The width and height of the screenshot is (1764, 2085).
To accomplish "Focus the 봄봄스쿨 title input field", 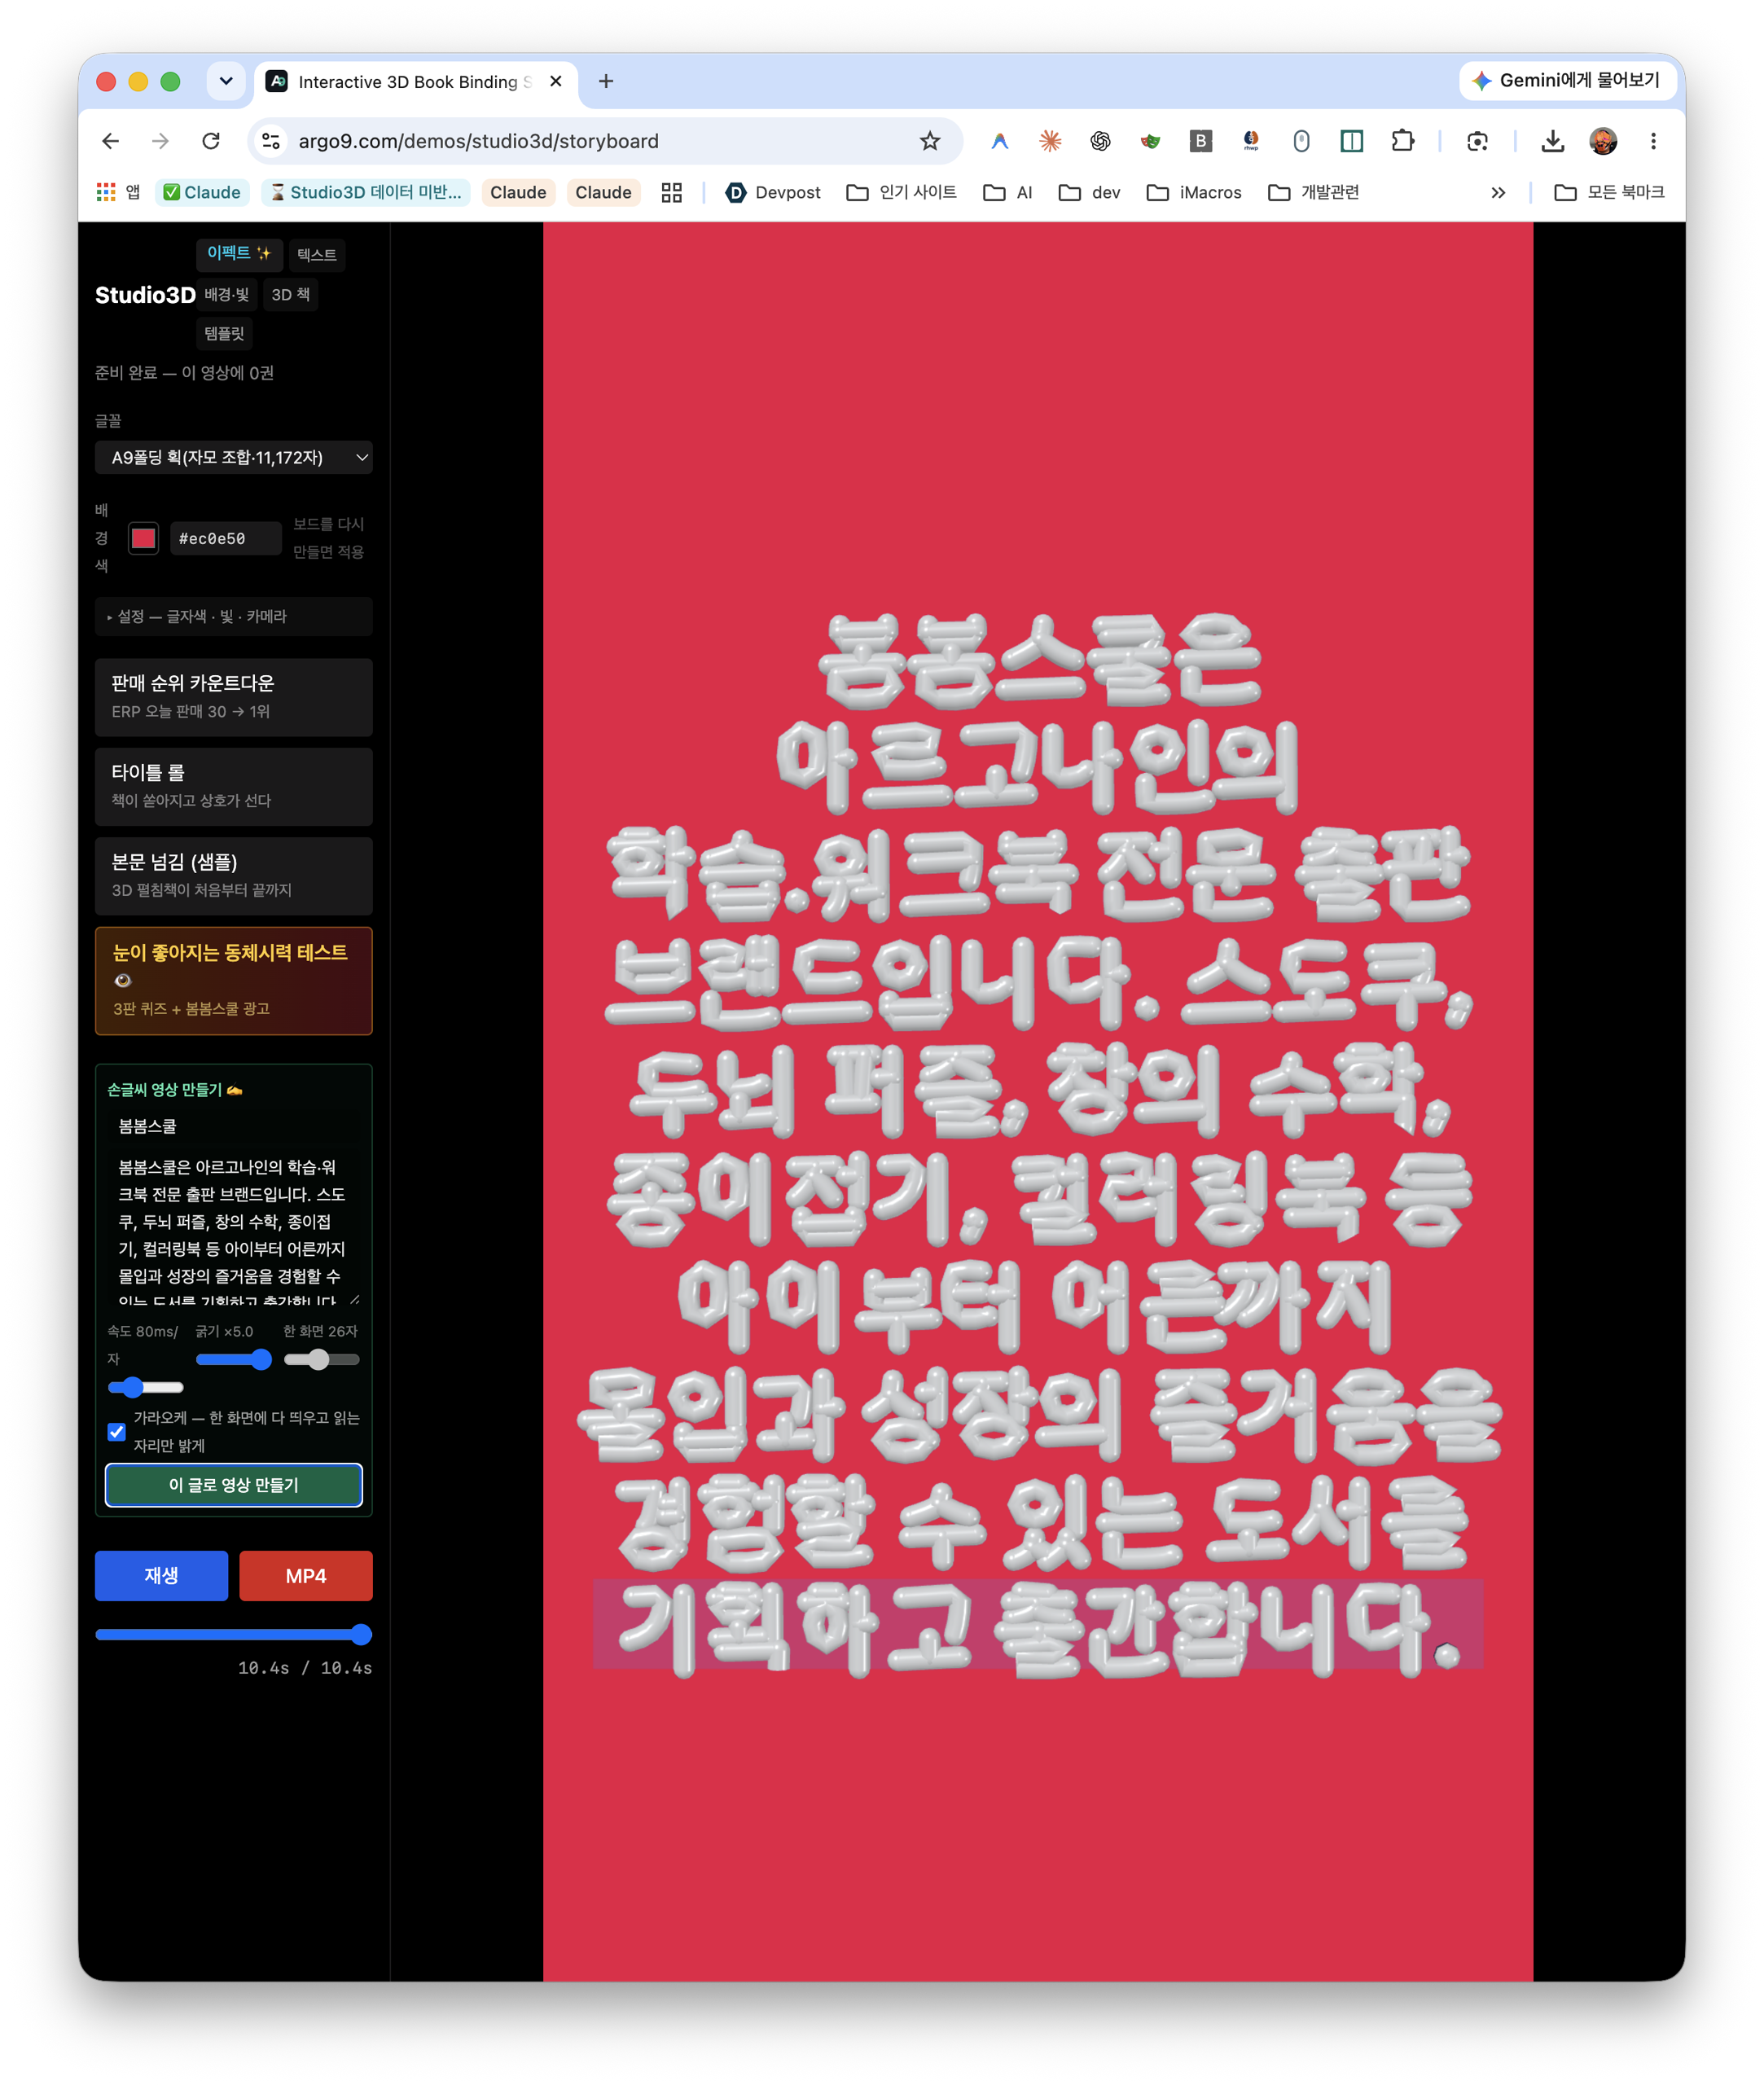I will pyautogui.click(x=234, y=1126).
